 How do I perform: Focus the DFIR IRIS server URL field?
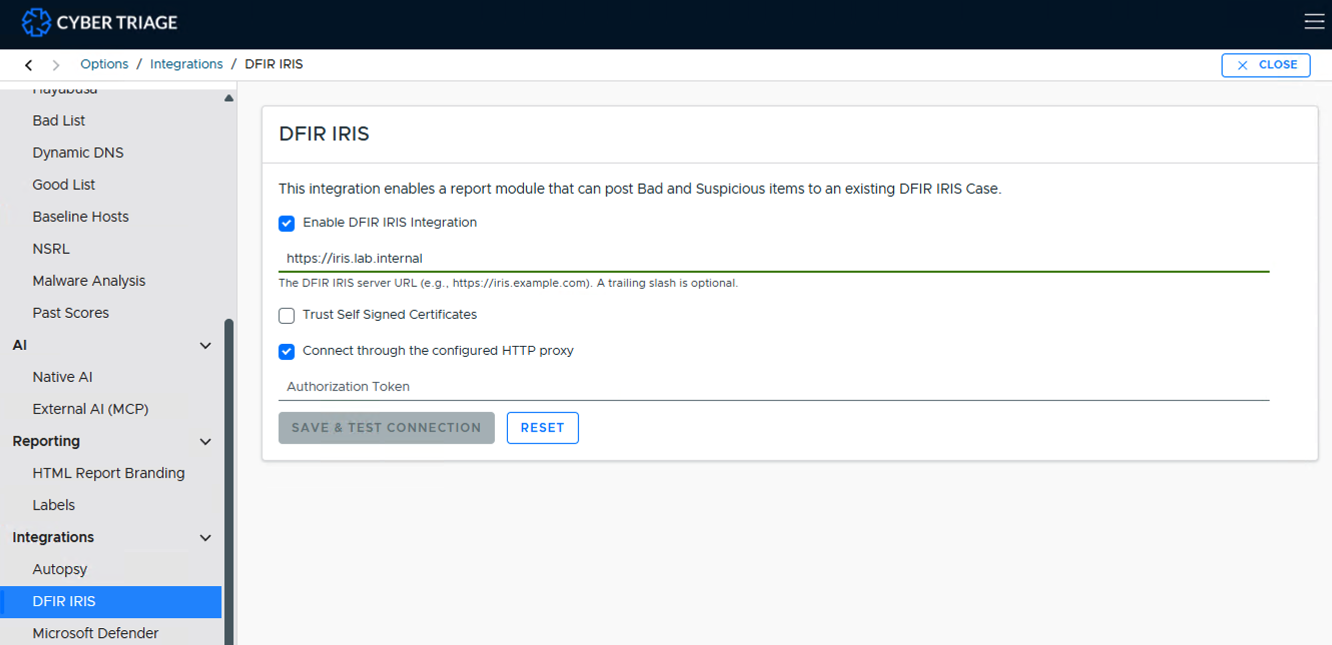click(774, 258)
